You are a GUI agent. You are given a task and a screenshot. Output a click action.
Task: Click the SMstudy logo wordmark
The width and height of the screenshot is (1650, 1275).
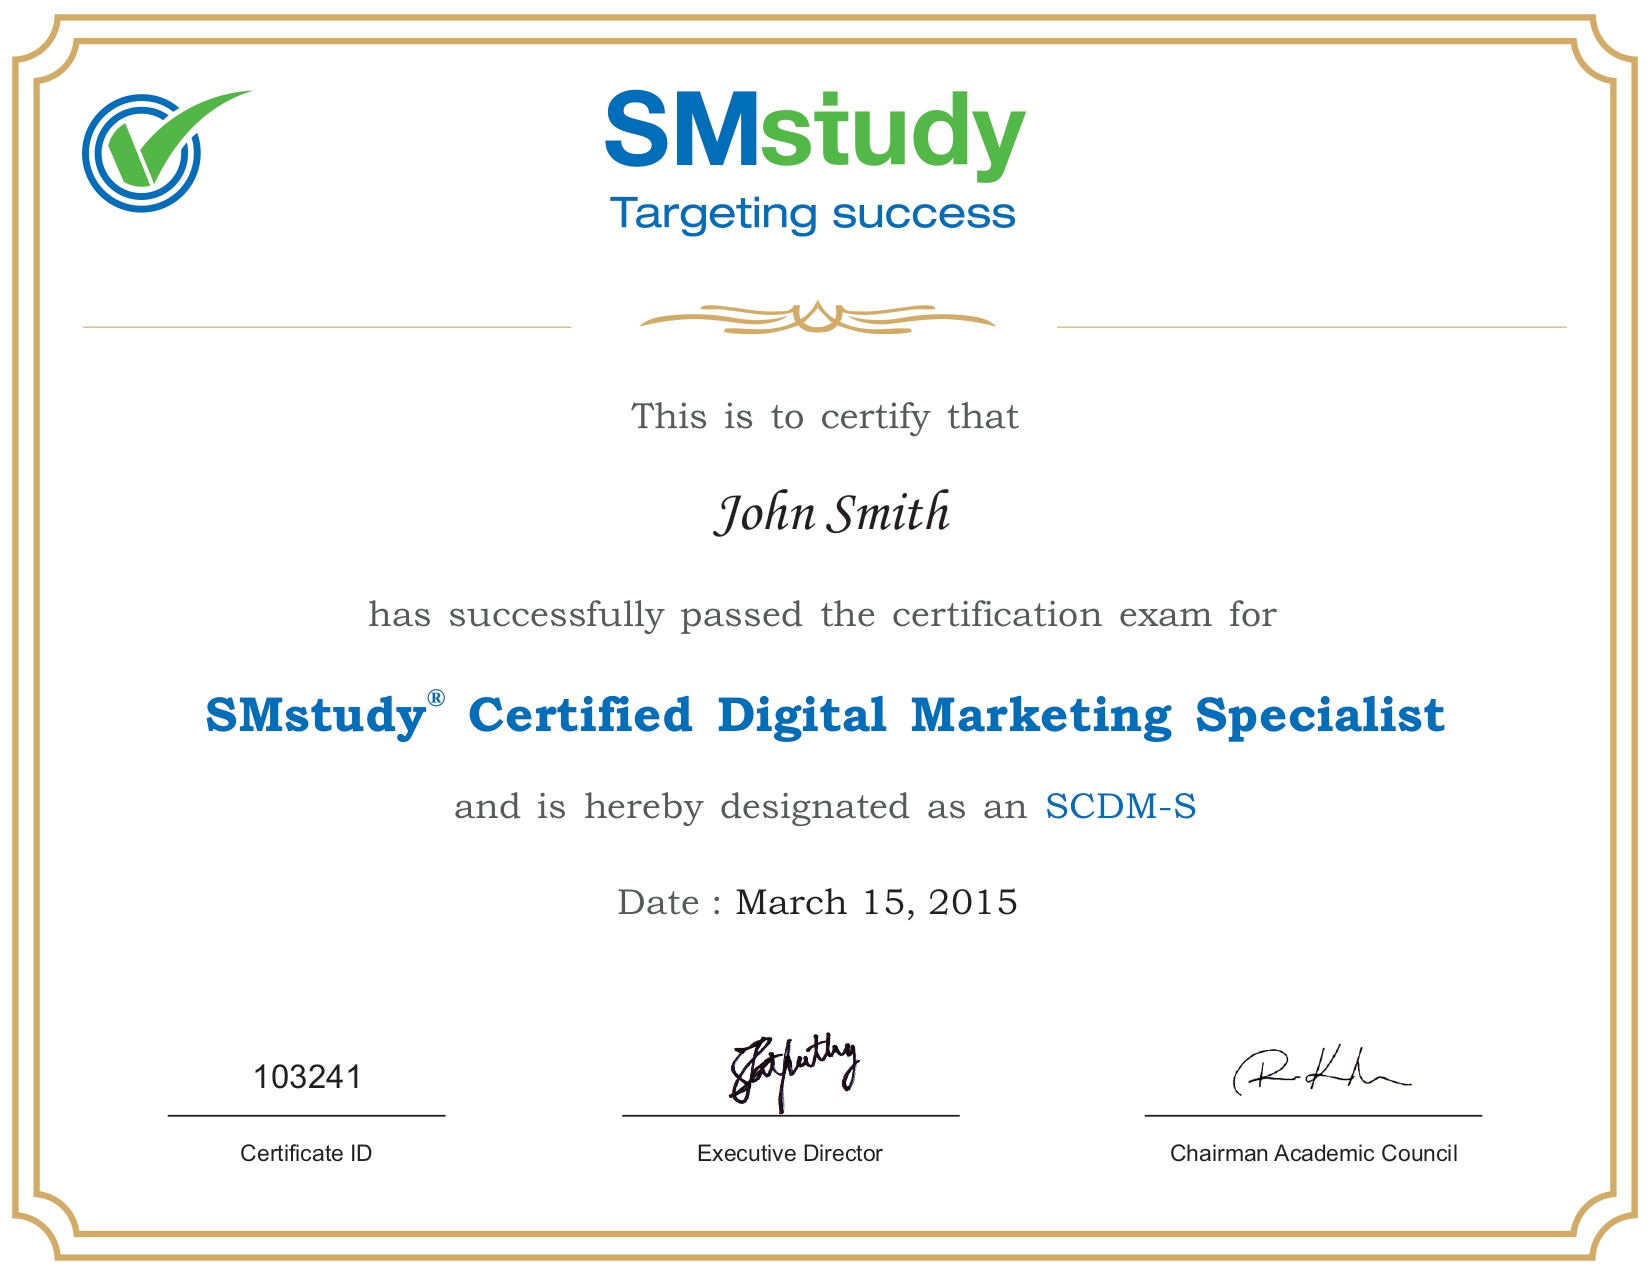[x=815, y=134]
